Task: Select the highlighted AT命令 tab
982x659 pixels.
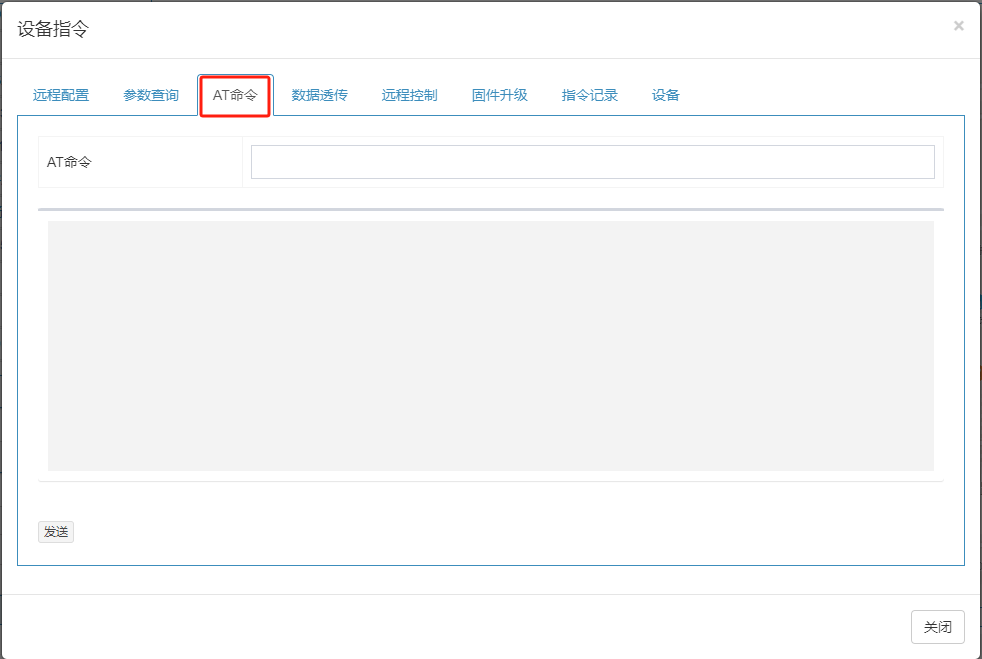Action: (x=235, y=96)
